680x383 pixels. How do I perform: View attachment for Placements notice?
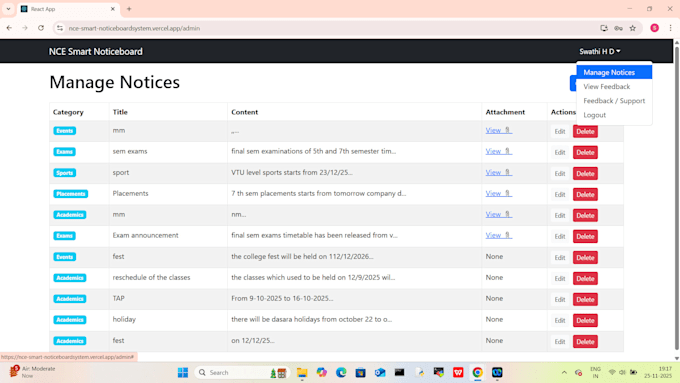498,193
